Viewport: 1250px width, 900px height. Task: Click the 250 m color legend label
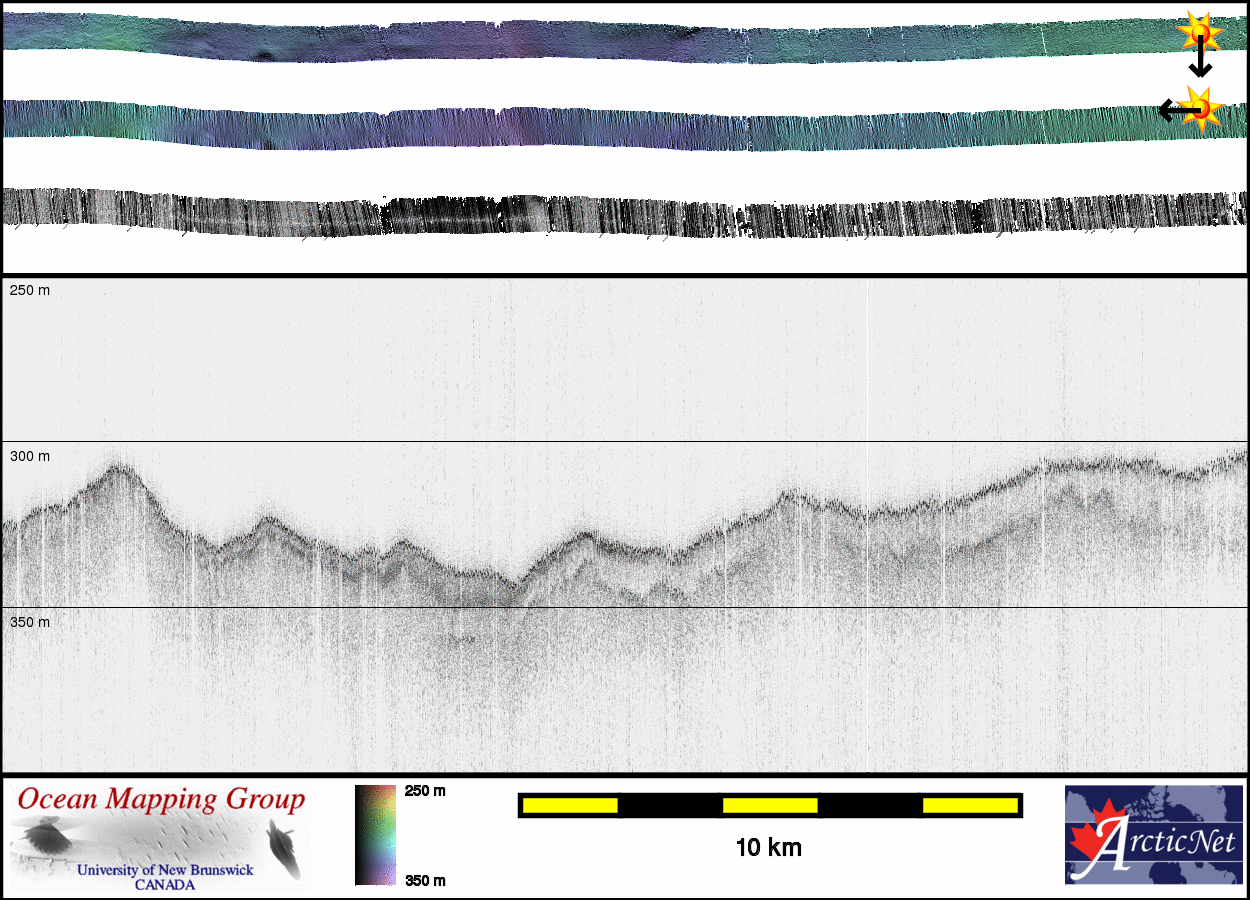[425, 791]
